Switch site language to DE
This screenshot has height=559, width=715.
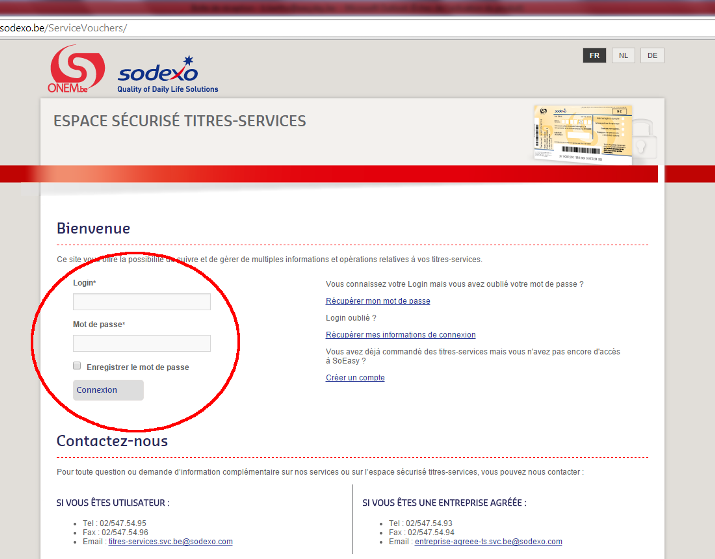(x=652, y=56)
